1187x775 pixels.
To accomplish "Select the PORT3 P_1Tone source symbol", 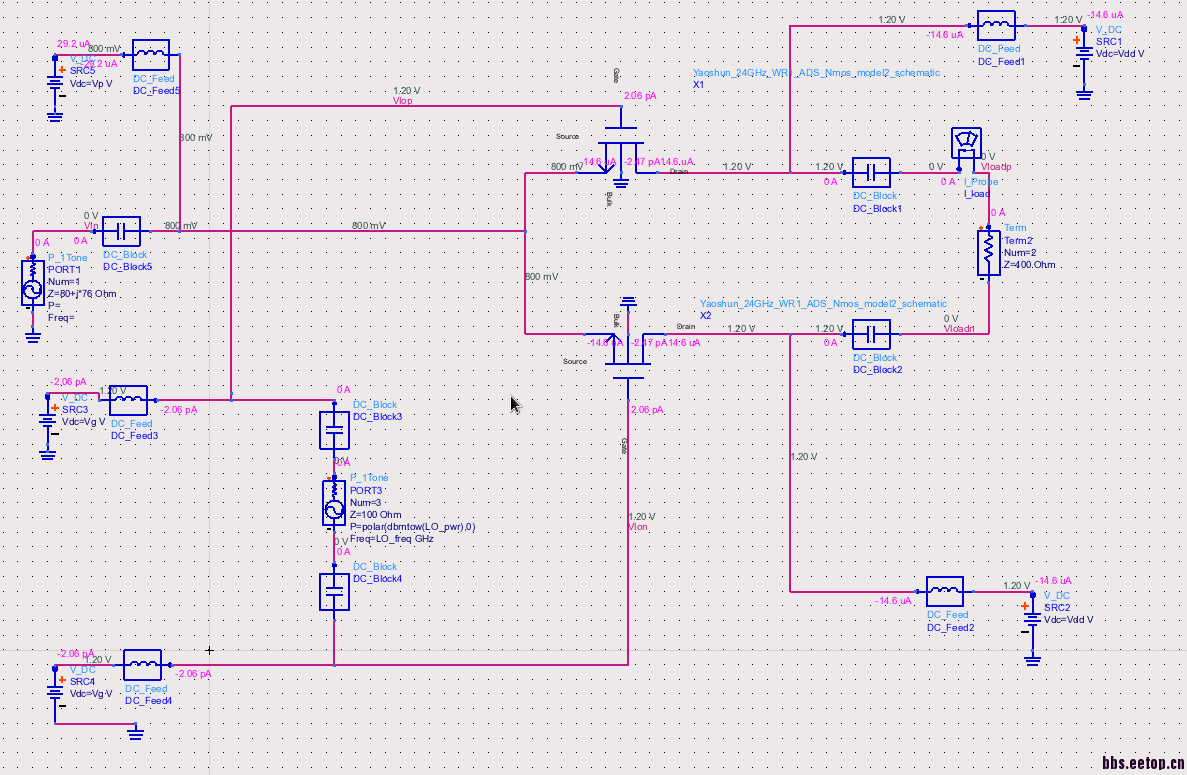I will 334,502.
